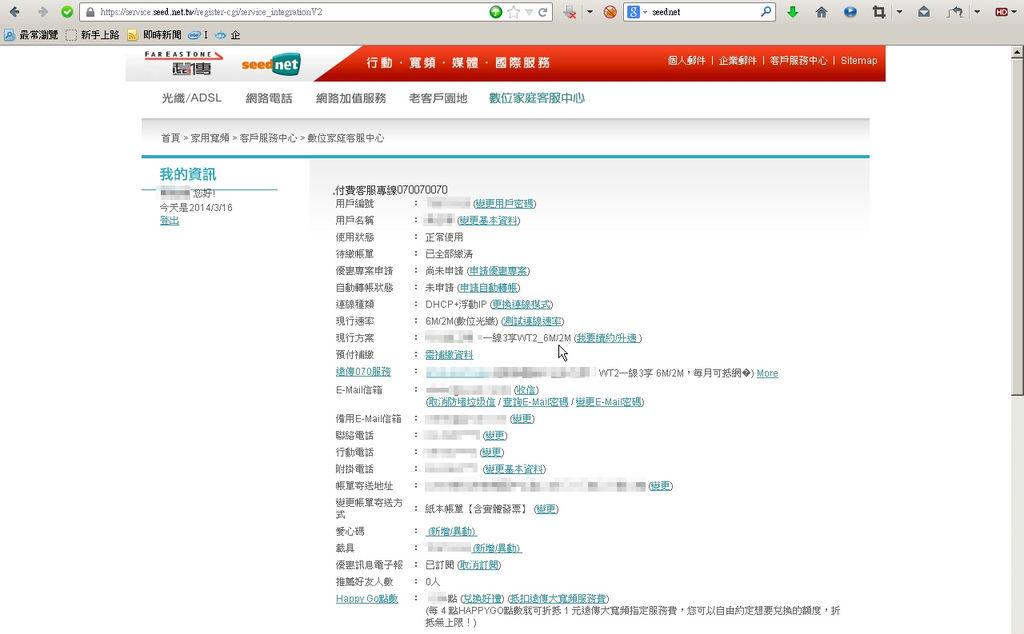This screenshot has width=1024, height=634.
Task: Click the 我要續約/升速 link
Action: coord(607,338)
